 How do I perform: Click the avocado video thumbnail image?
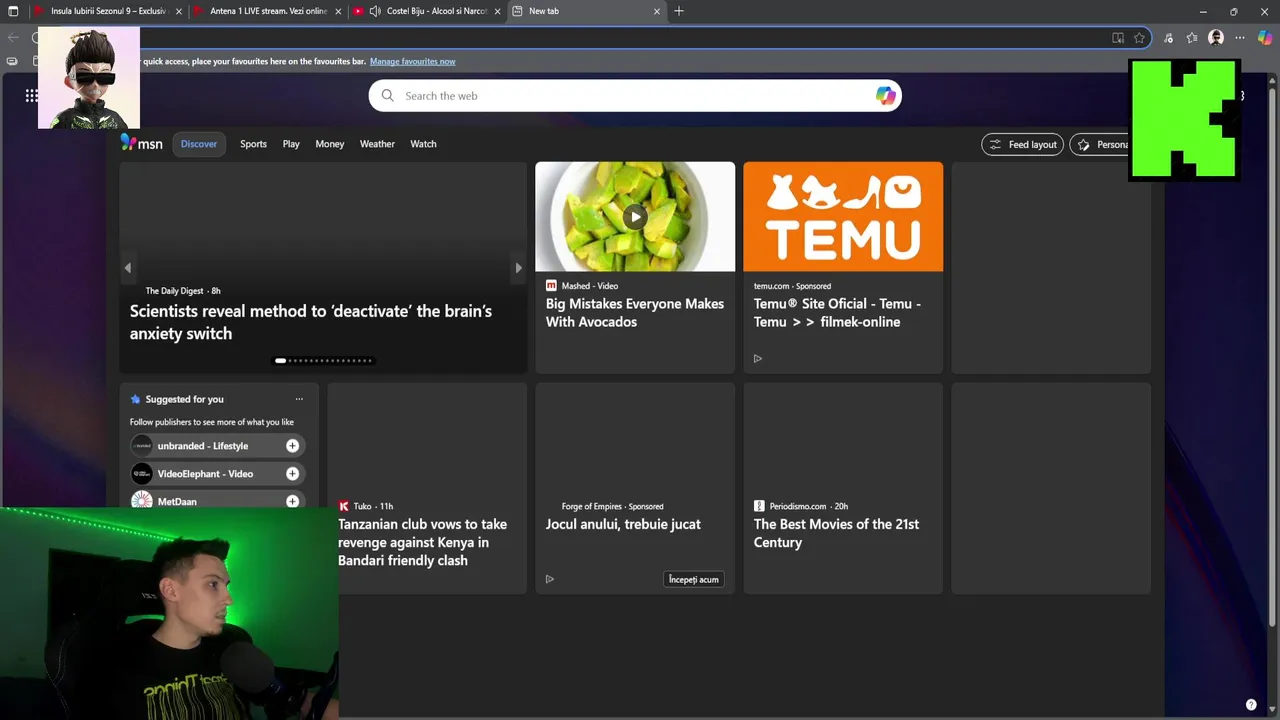pyautogui.click(x=635, y=216)
